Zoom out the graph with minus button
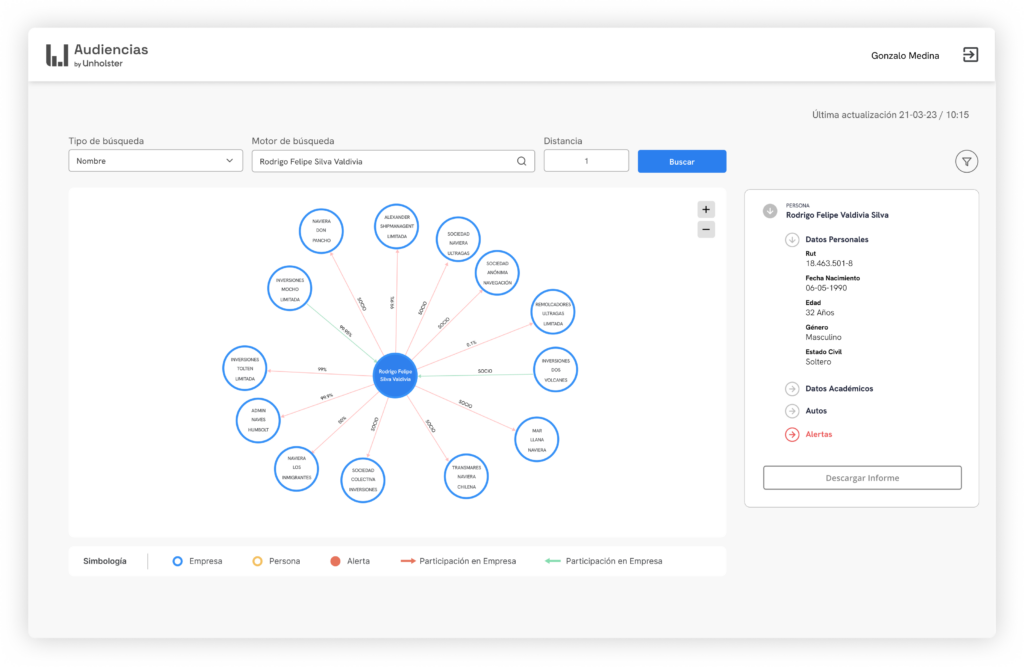 click(x=706, y=229)
